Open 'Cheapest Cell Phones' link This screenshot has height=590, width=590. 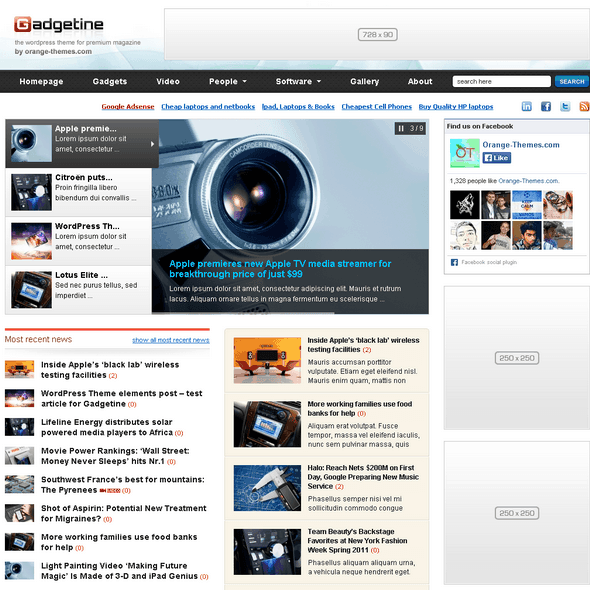(377, 106)
